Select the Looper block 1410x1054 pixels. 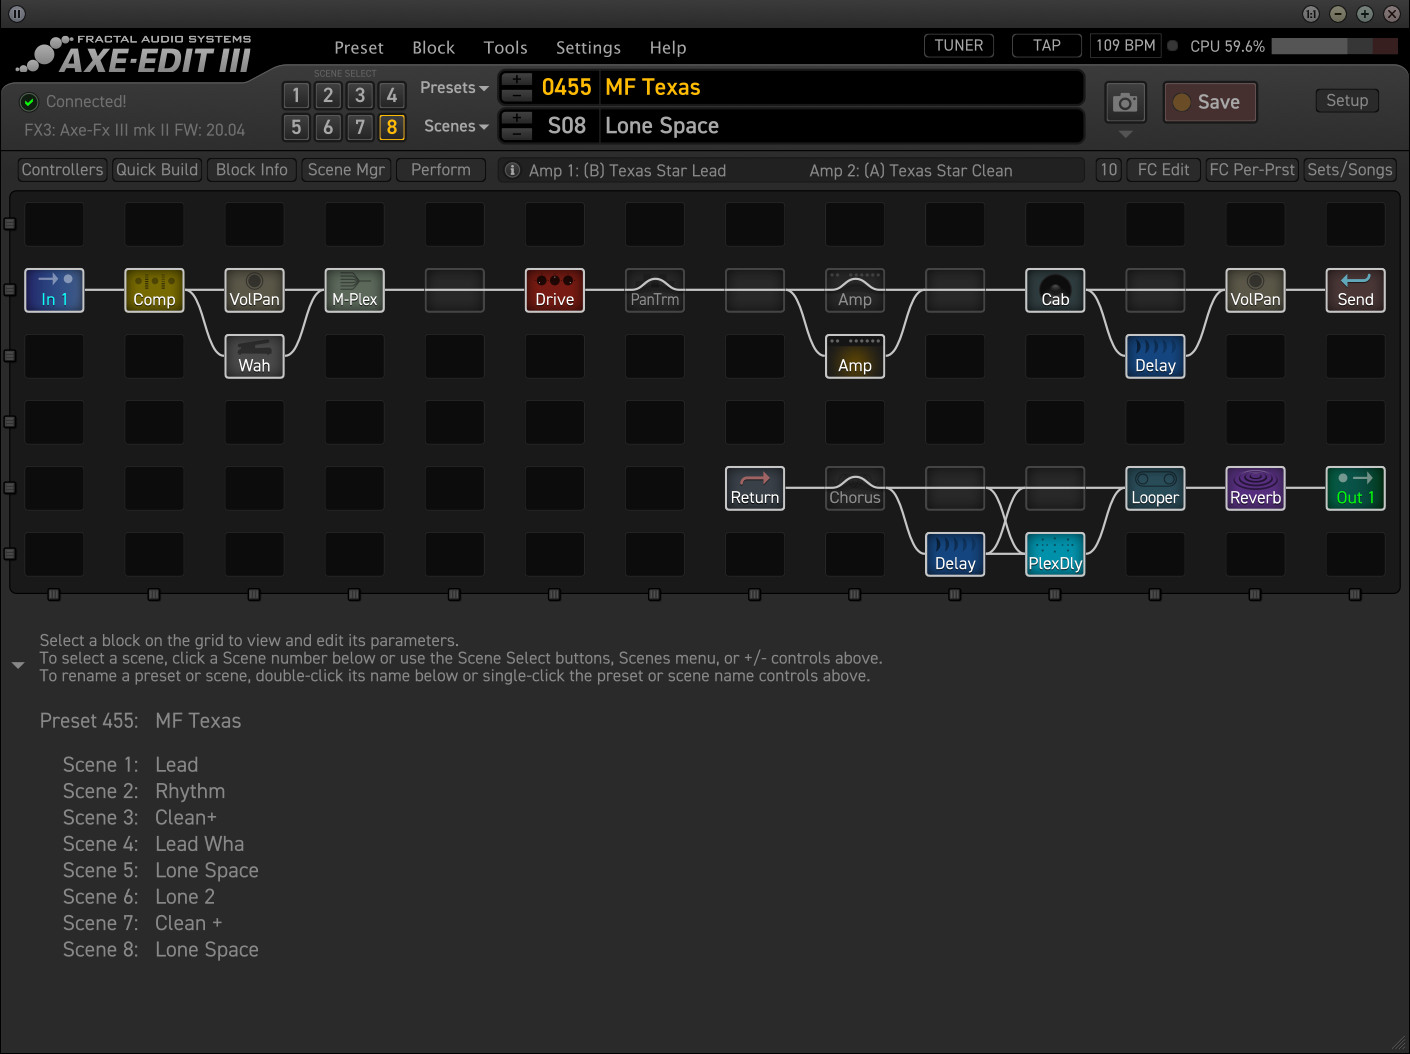[1155, 488]
